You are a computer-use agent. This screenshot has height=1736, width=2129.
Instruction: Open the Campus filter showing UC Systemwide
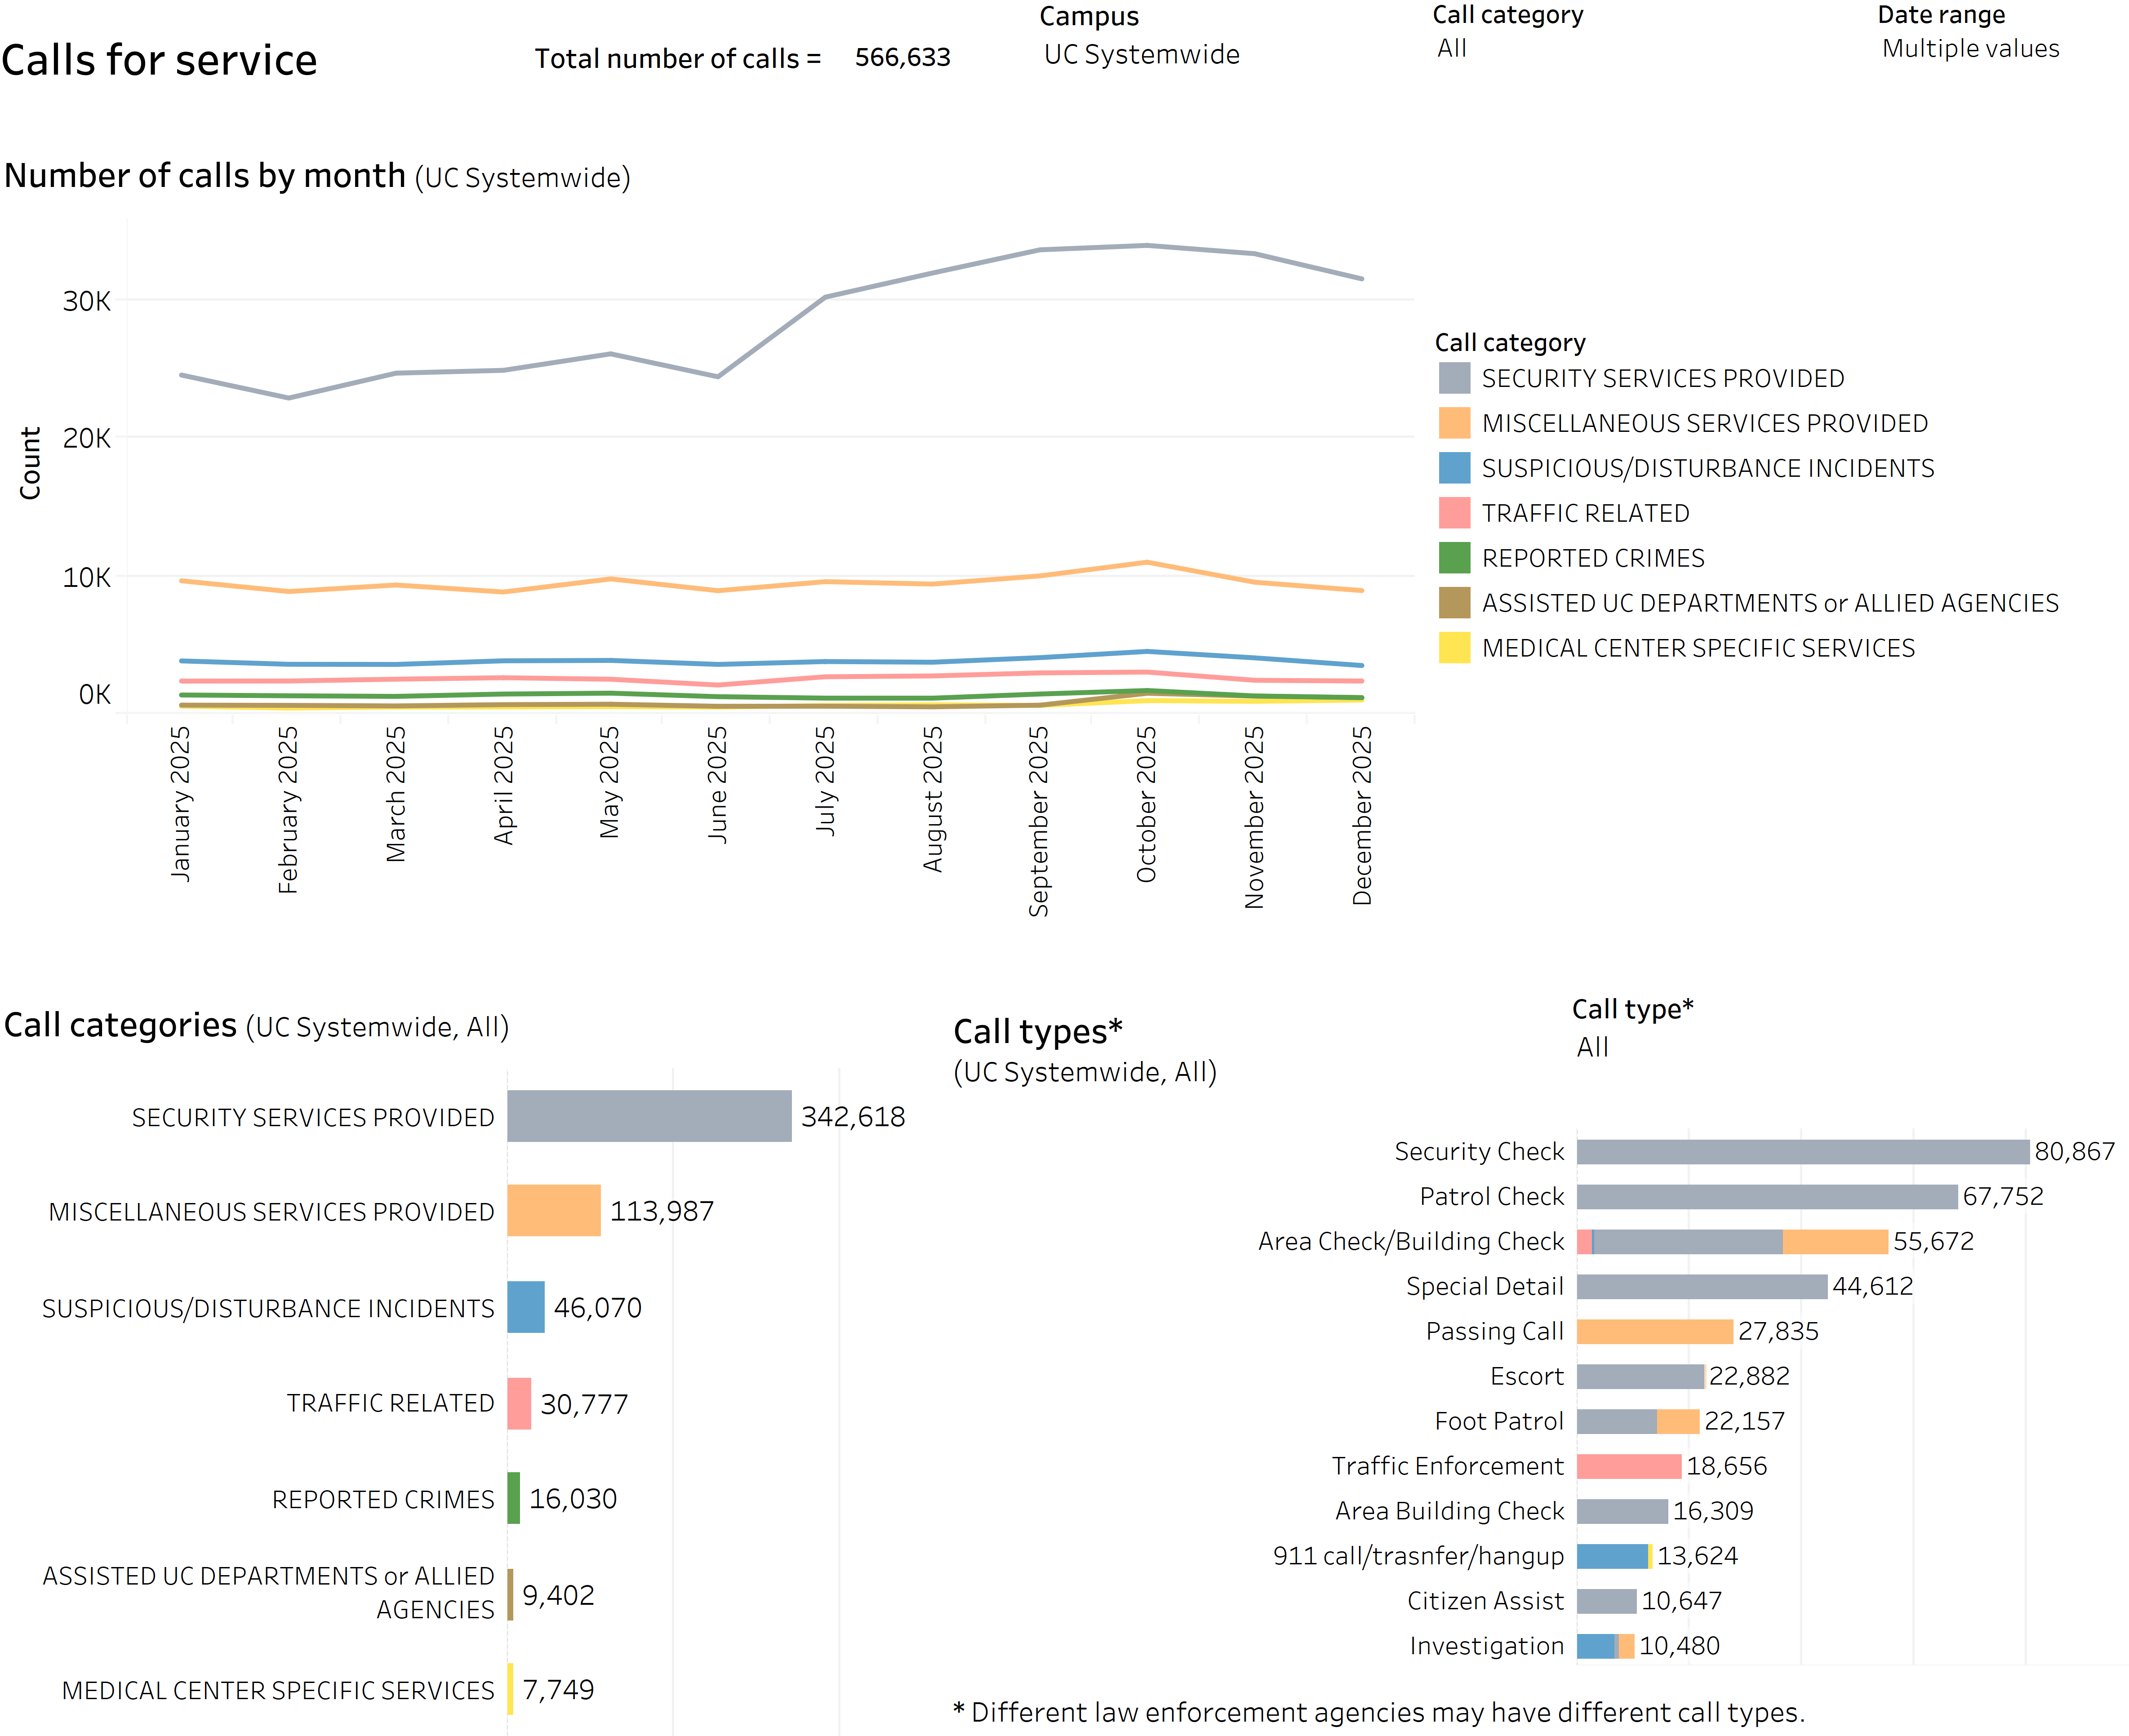click(x=1141, y=54)
